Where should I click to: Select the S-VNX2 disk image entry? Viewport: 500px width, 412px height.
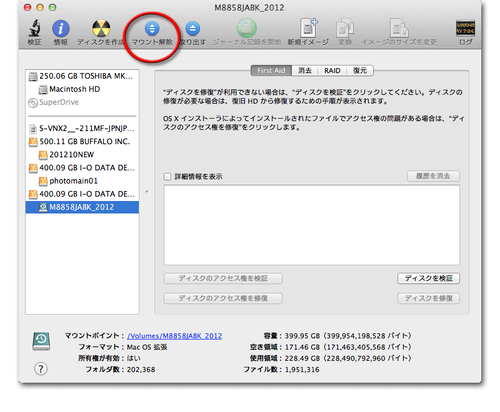coord(82,129)
